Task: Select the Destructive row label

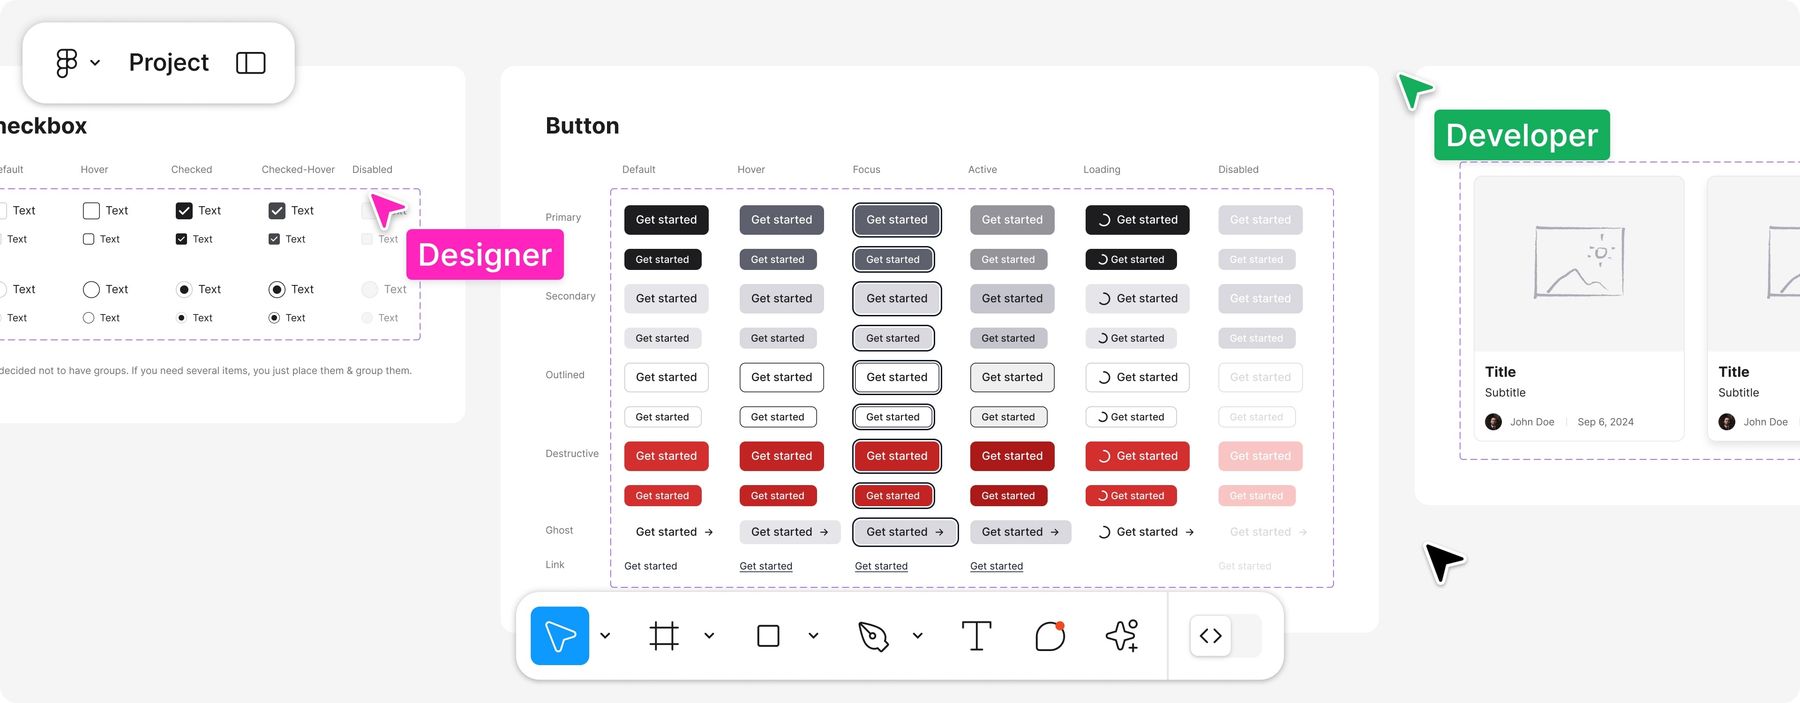Action: pyautogui.click(x=572, y=454)
